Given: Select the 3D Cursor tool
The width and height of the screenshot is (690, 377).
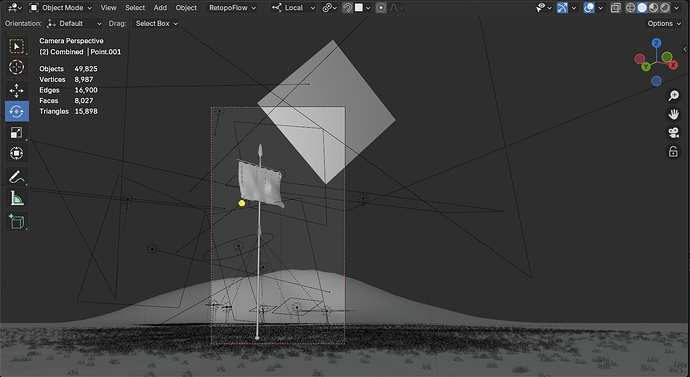Looking at the screenshot, I should point(17,67).
